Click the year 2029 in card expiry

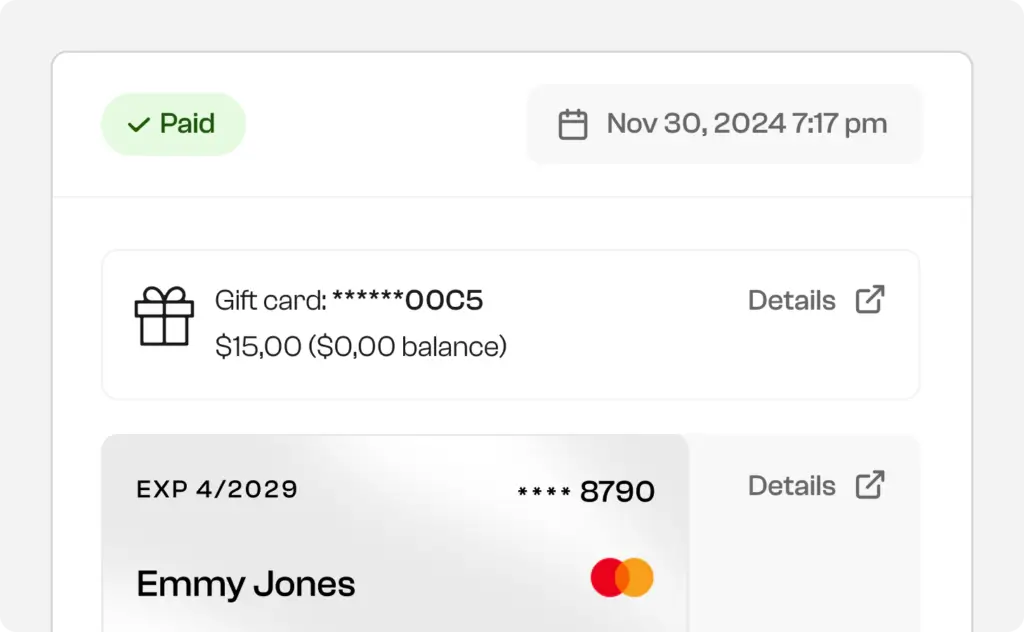[262, 490]
